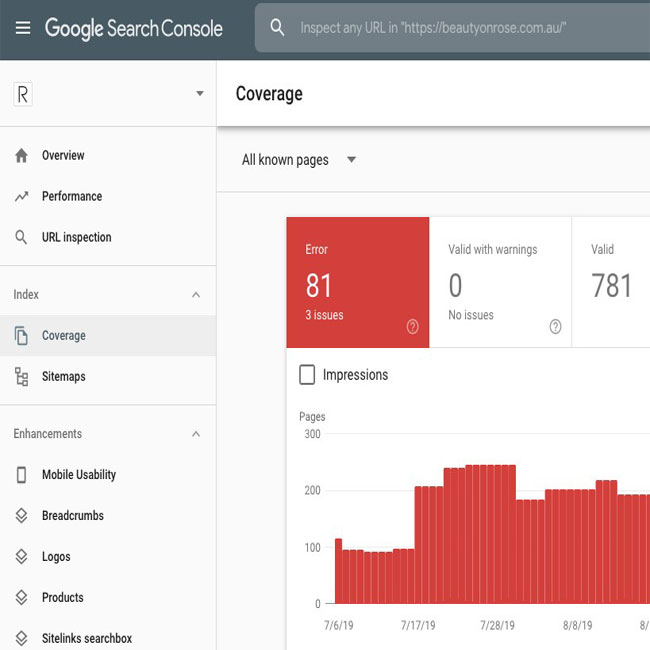Open the Sitelinks searchbox report

tap(86, 639)
